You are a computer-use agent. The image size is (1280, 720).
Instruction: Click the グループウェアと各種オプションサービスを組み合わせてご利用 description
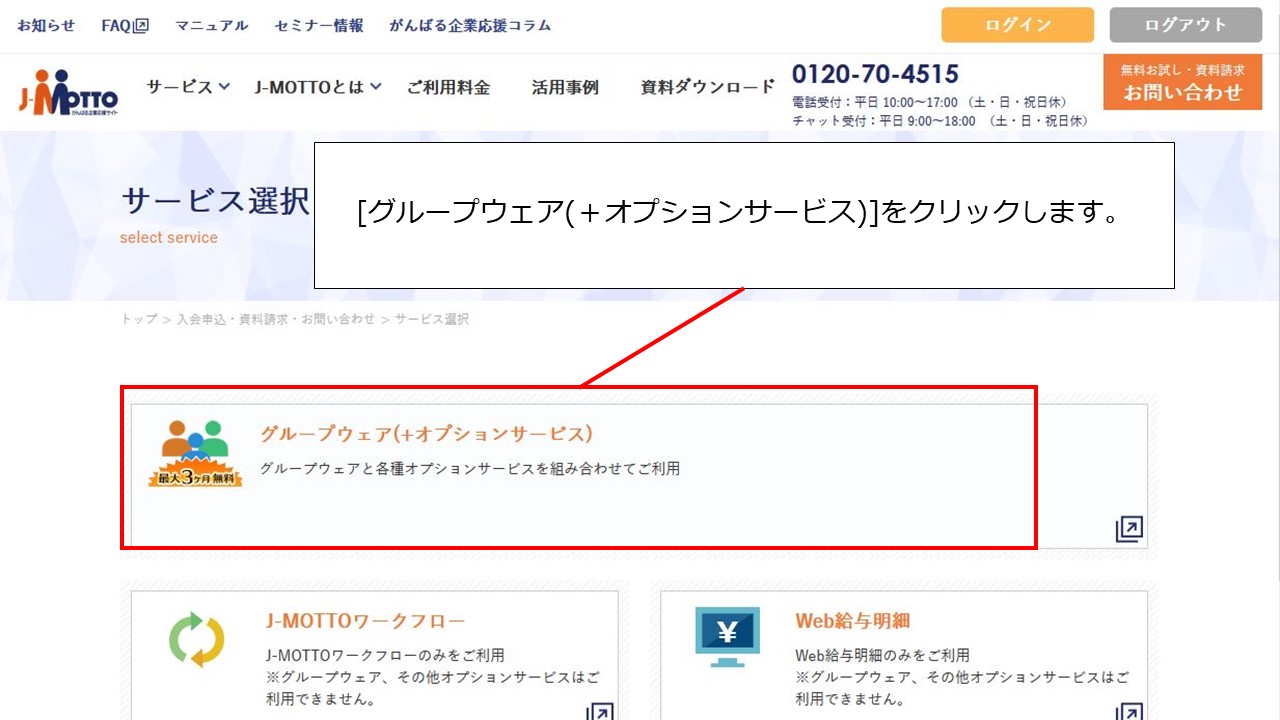[470, 468]
